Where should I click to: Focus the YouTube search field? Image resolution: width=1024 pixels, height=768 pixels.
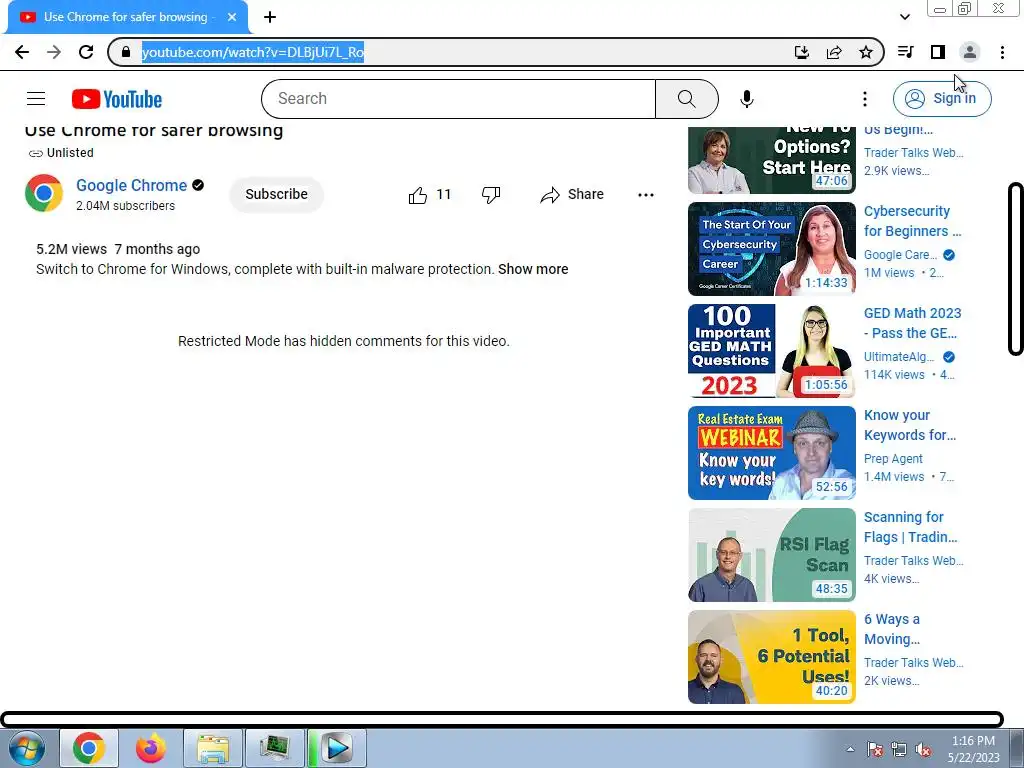(x=458, y=99)
